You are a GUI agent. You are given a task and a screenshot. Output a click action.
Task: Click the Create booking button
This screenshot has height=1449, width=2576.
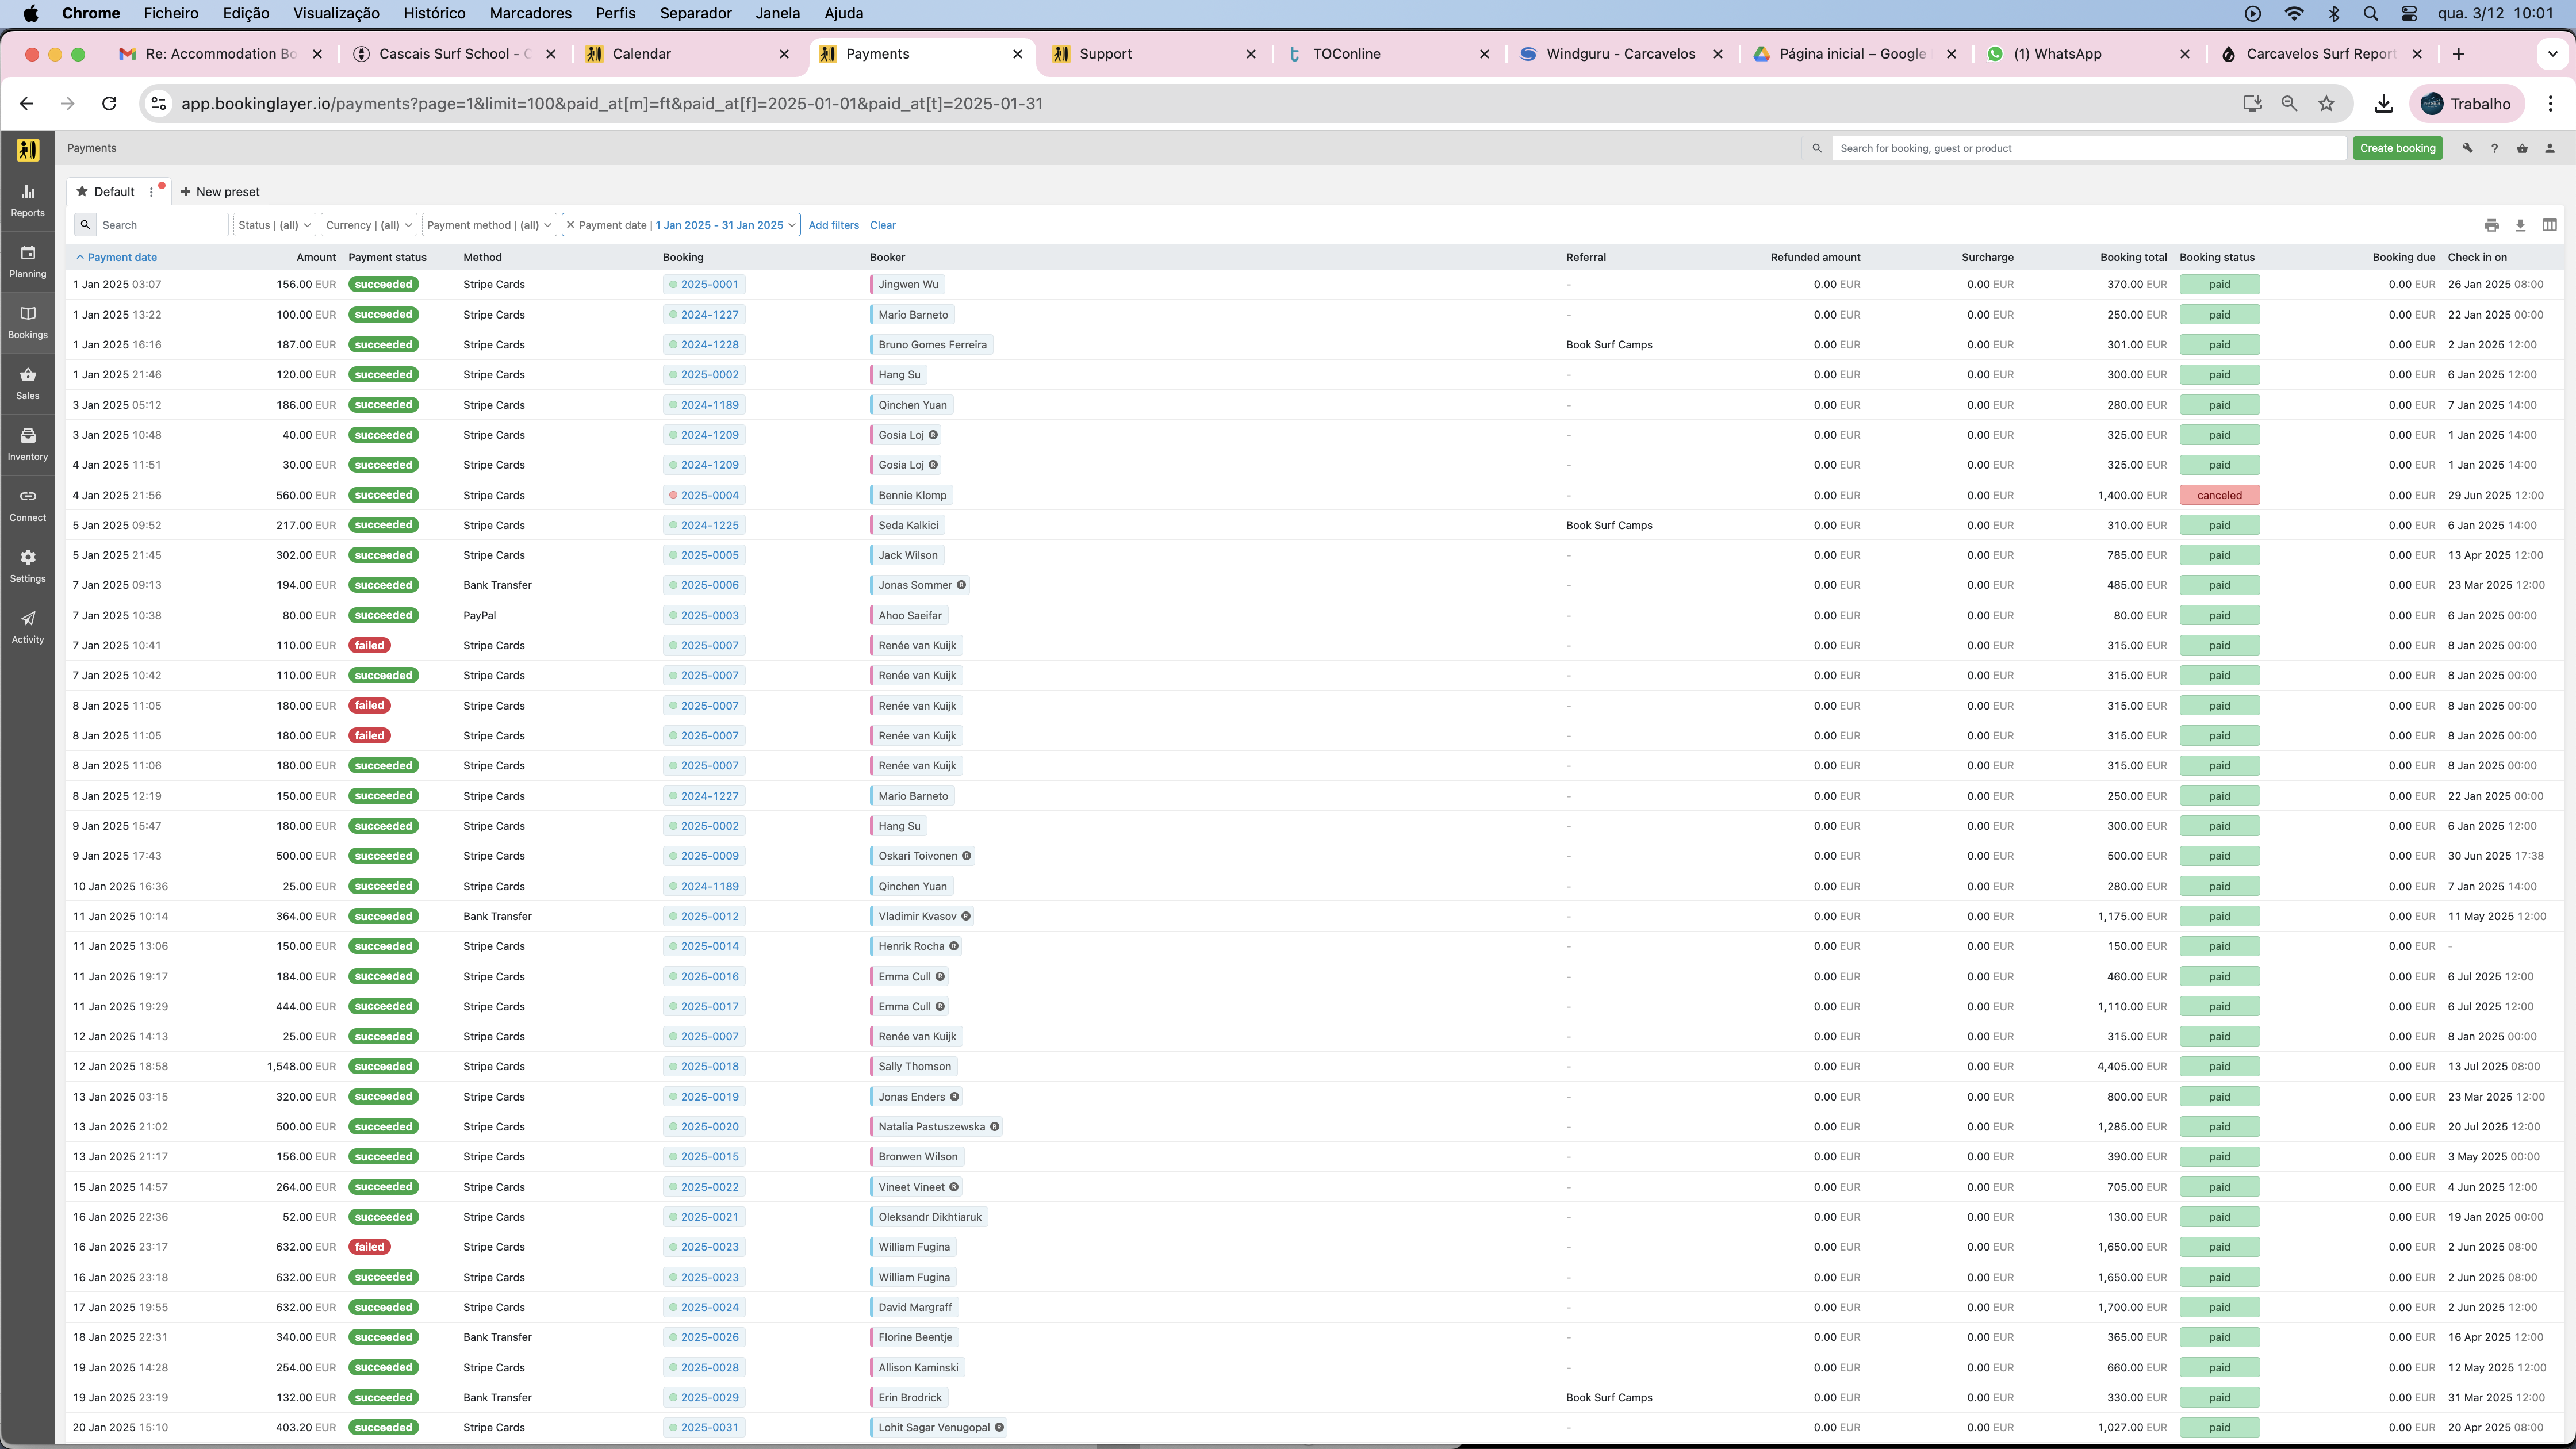[2397, 148]
